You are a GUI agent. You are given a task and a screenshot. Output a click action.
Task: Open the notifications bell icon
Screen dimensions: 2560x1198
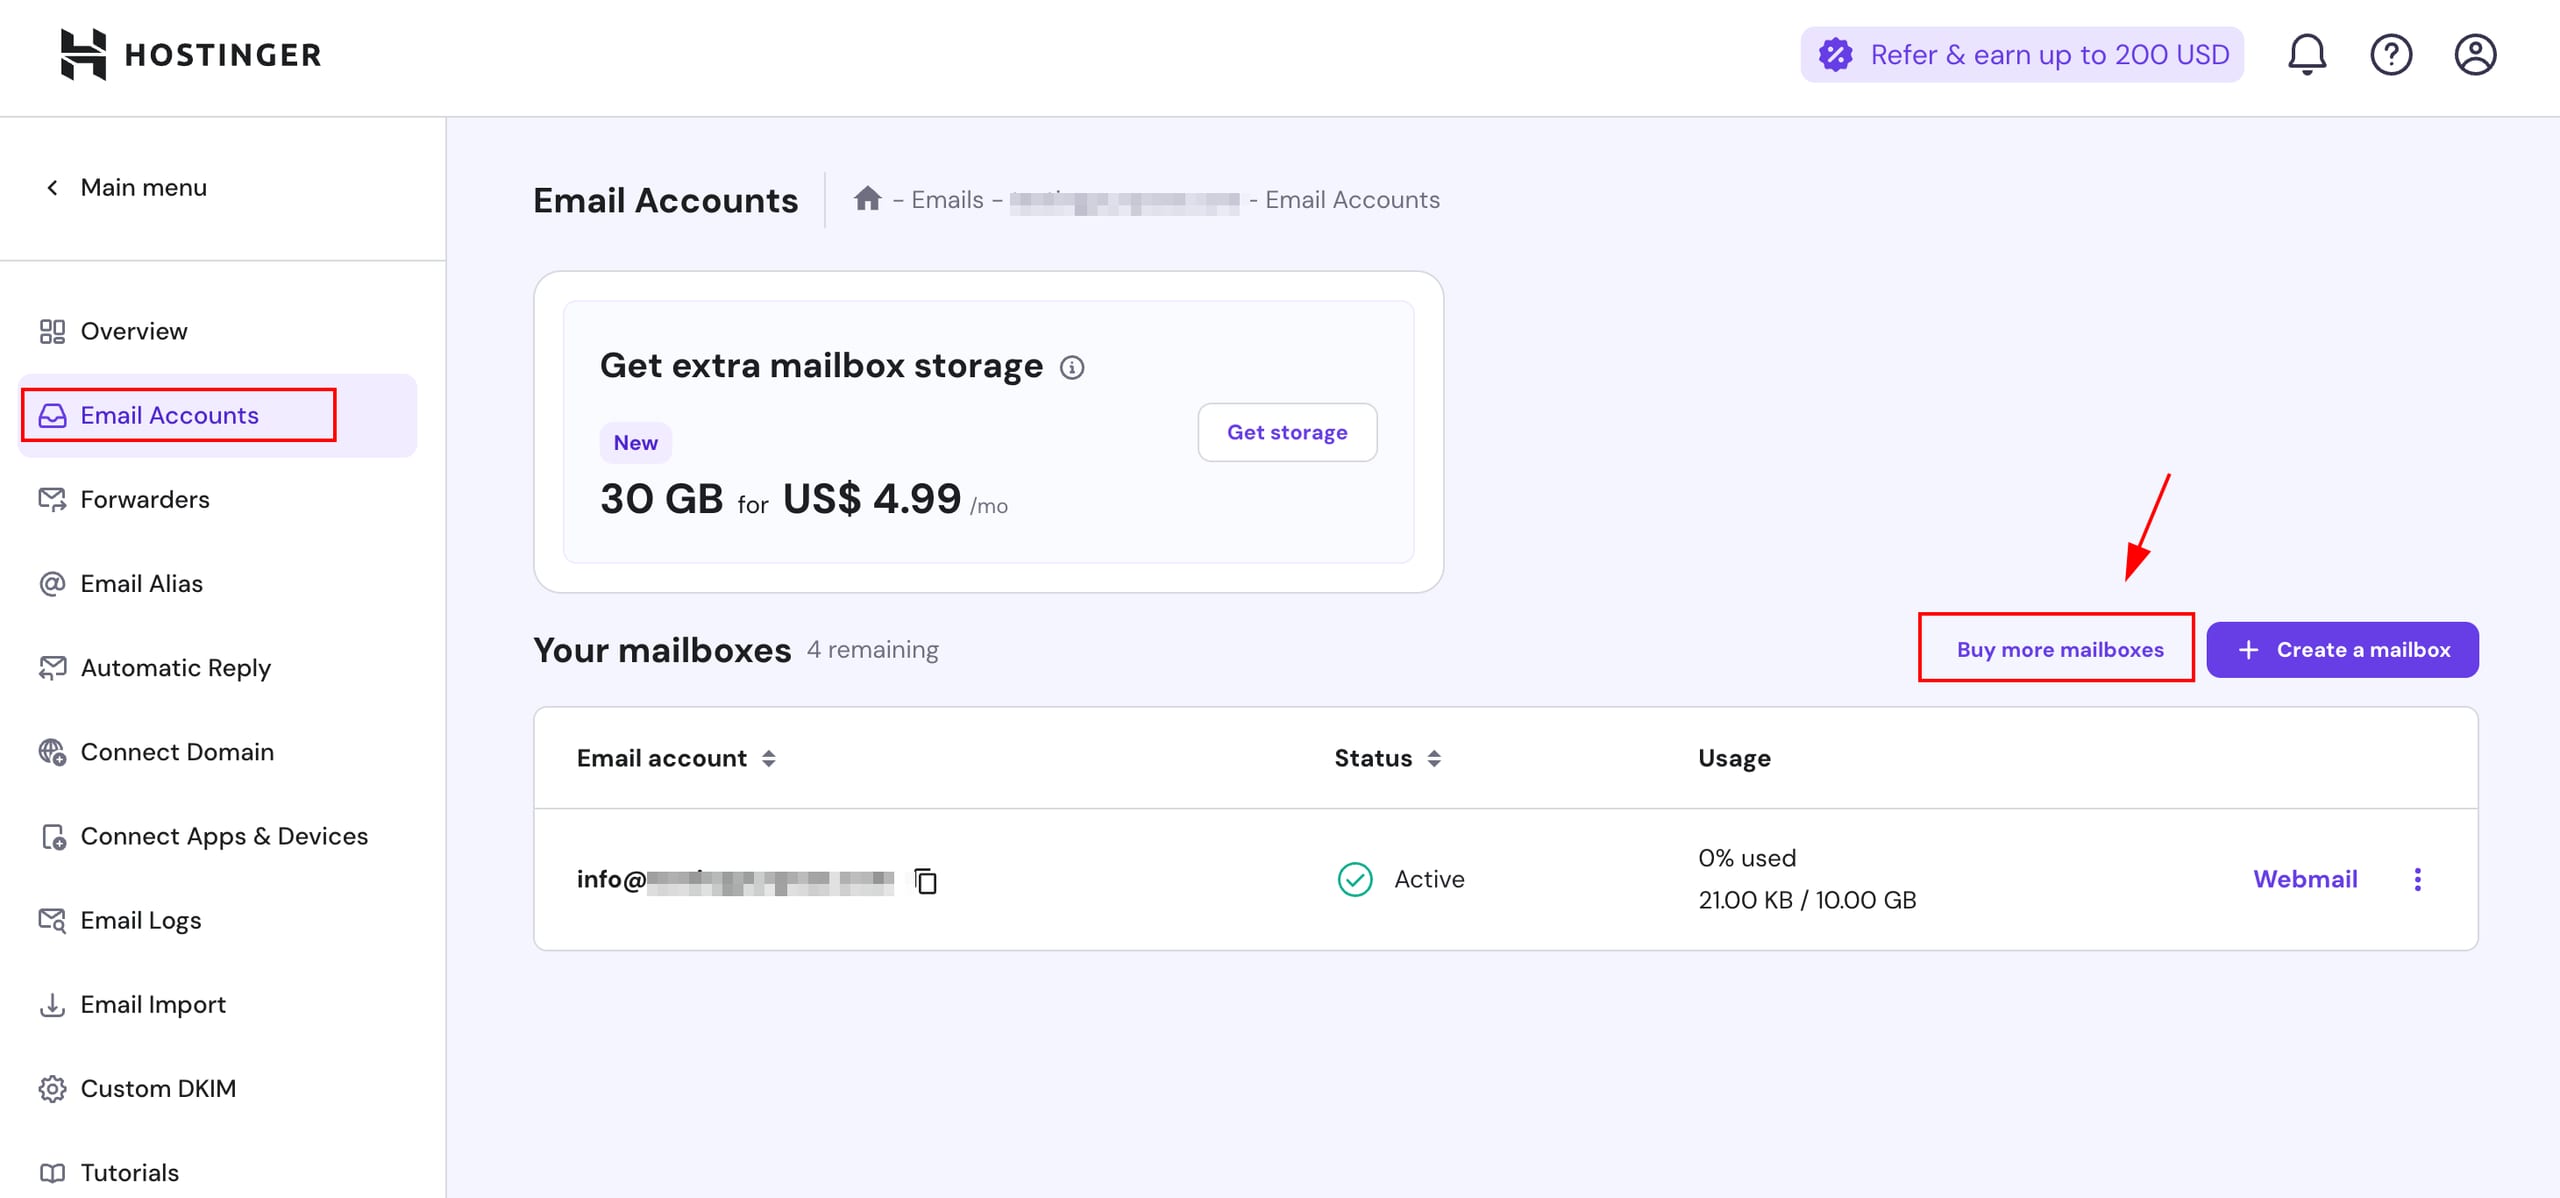click(2306, 54)
